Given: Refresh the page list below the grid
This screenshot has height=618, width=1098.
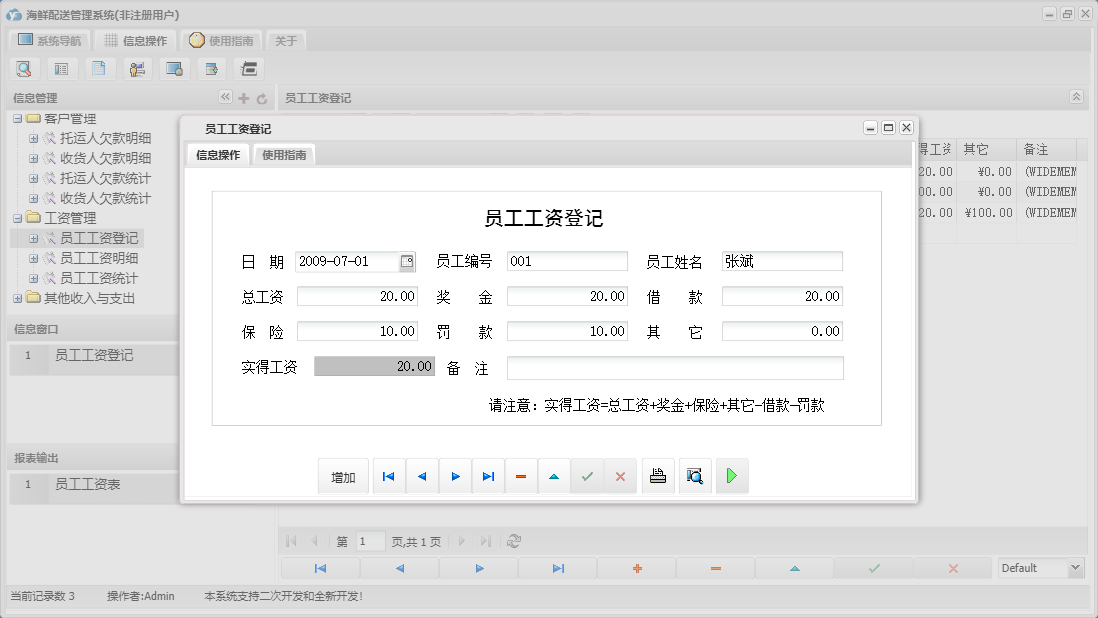Looking at the screenshot, I should click(514, 541).
